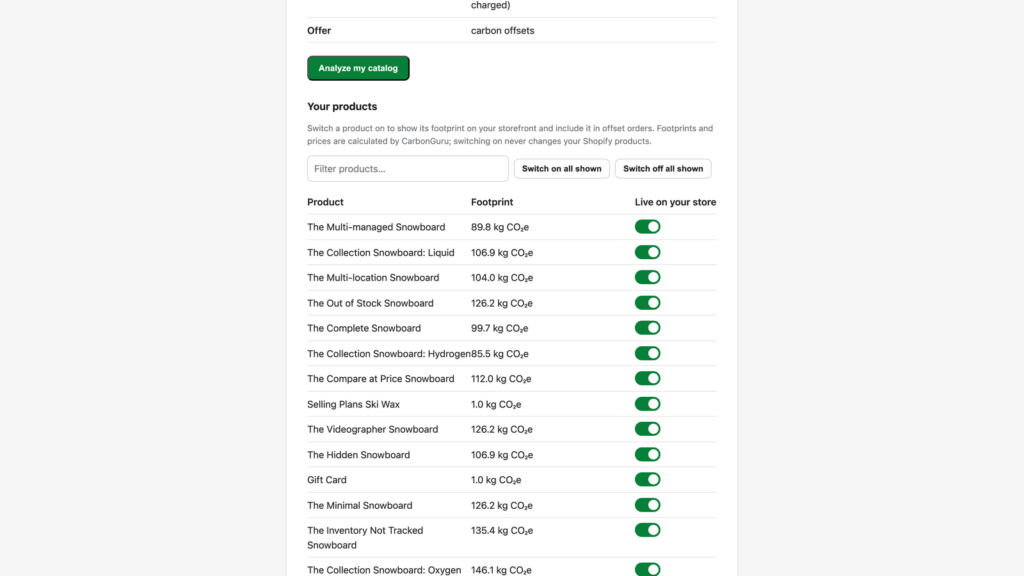Turn off The Videographer Snowboard toggle
This screenshot has height=576, width=1024.
pos(647,429)
